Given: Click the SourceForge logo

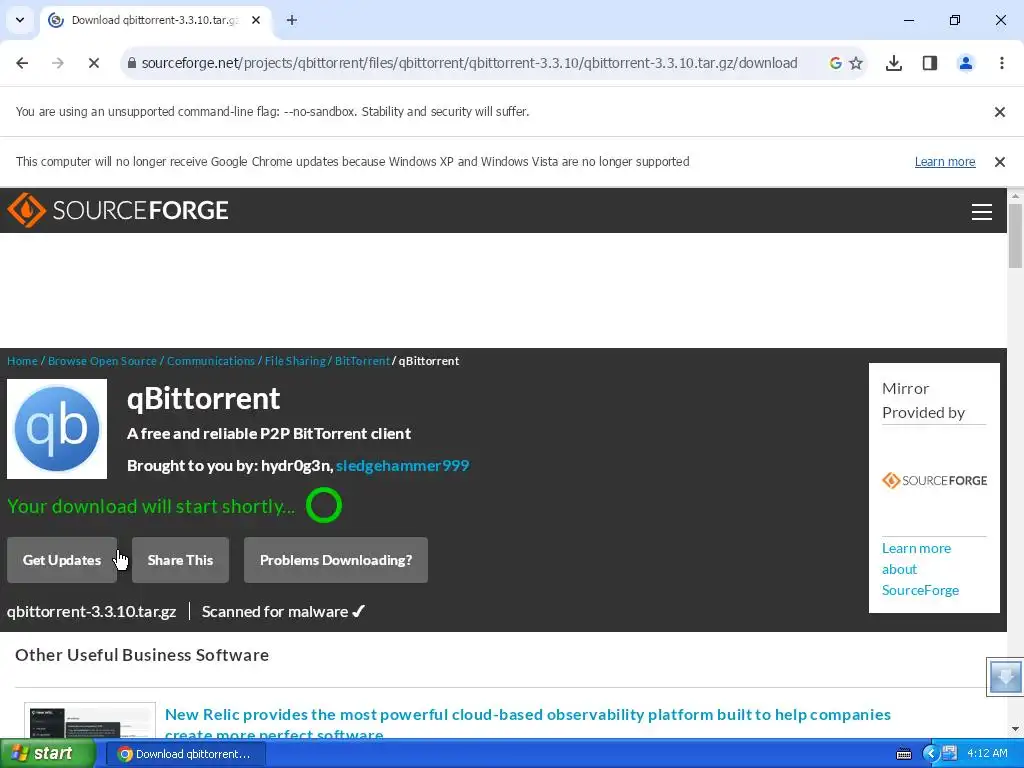Looking at the screenshot, I should (x=118, y=210).
